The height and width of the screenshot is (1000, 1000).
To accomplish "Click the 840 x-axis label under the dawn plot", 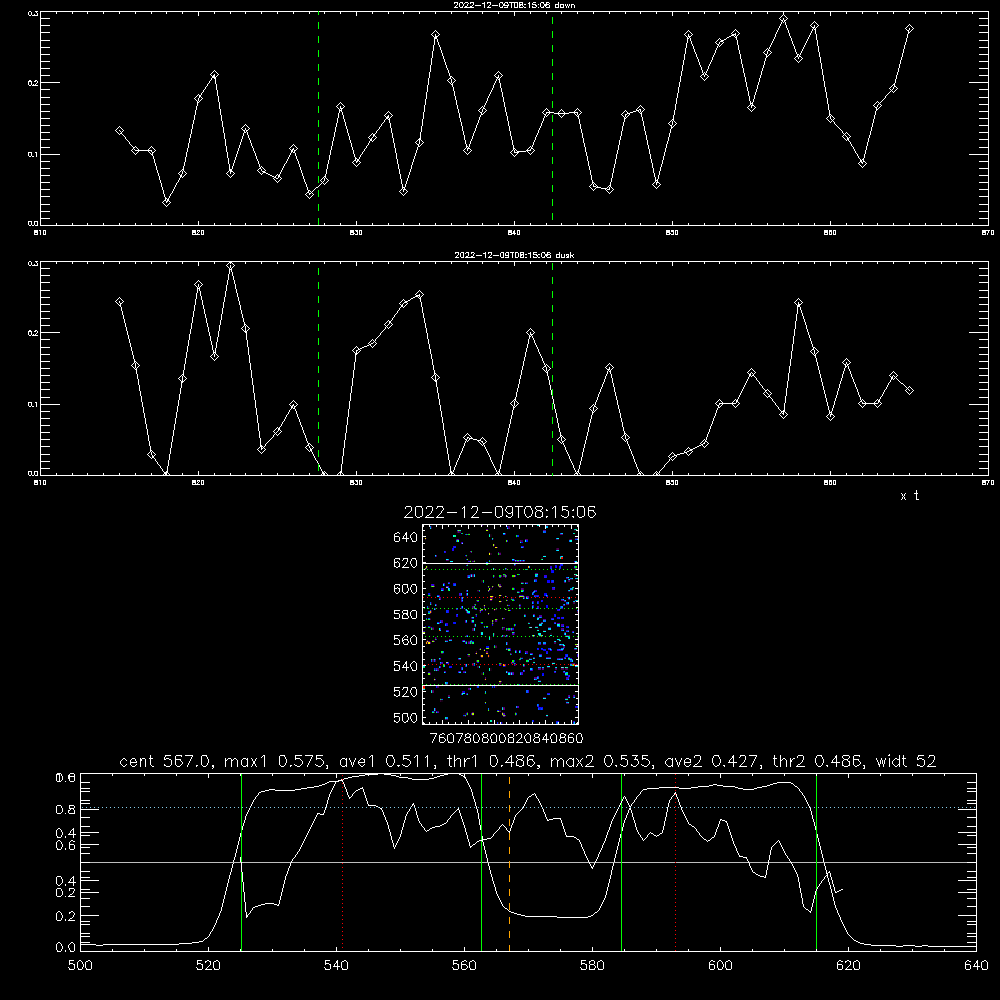I will click(x=514, y=233).
